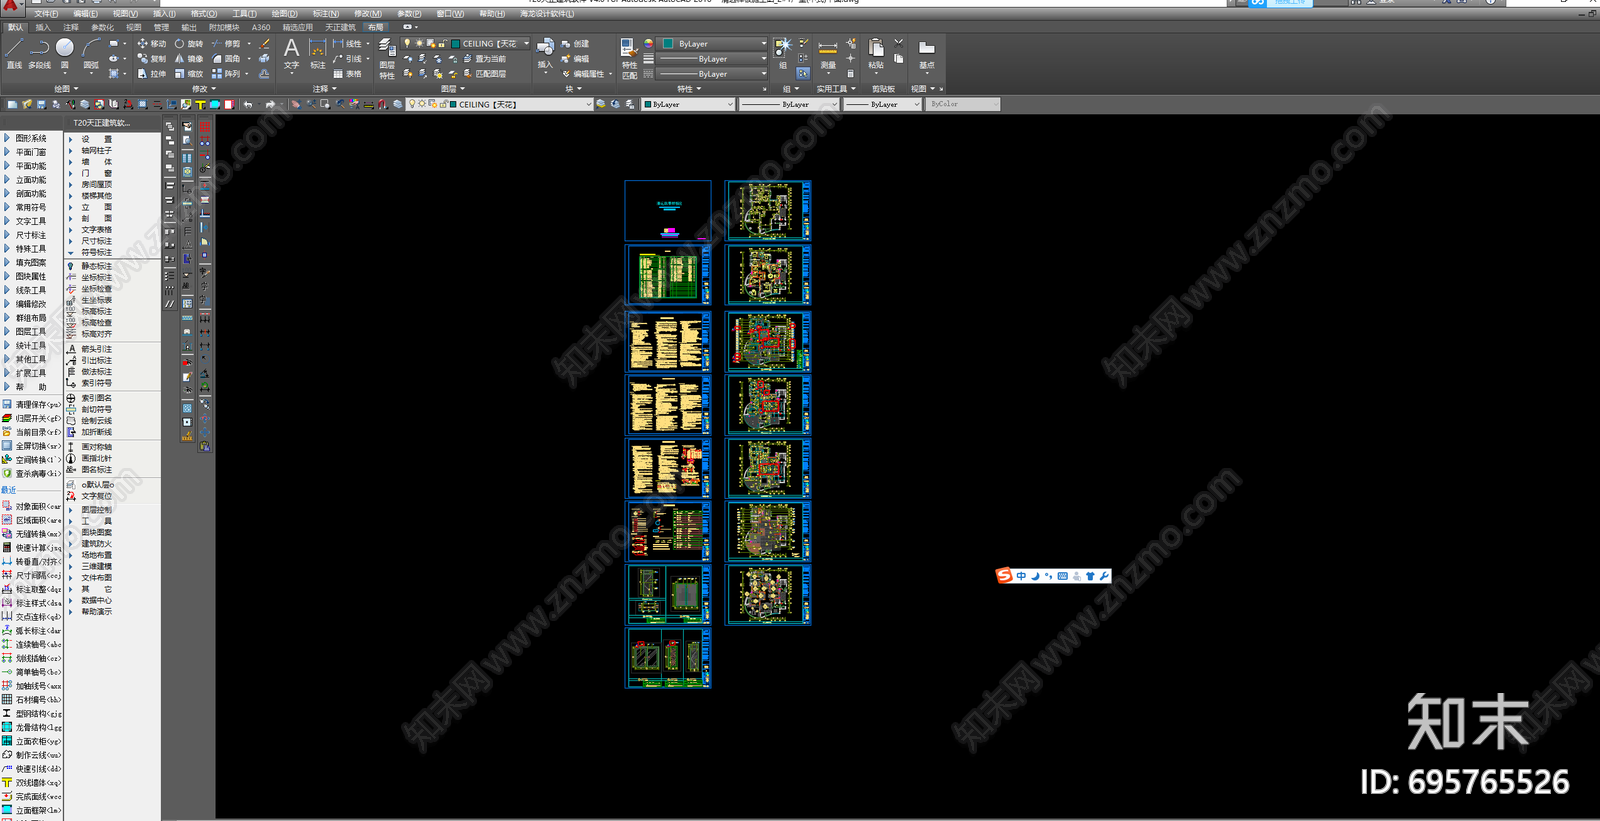The width and height of the screenshot is (1600, 821).
Task: Click the 特性匹配 match properties icon
Action: (629, 58)
